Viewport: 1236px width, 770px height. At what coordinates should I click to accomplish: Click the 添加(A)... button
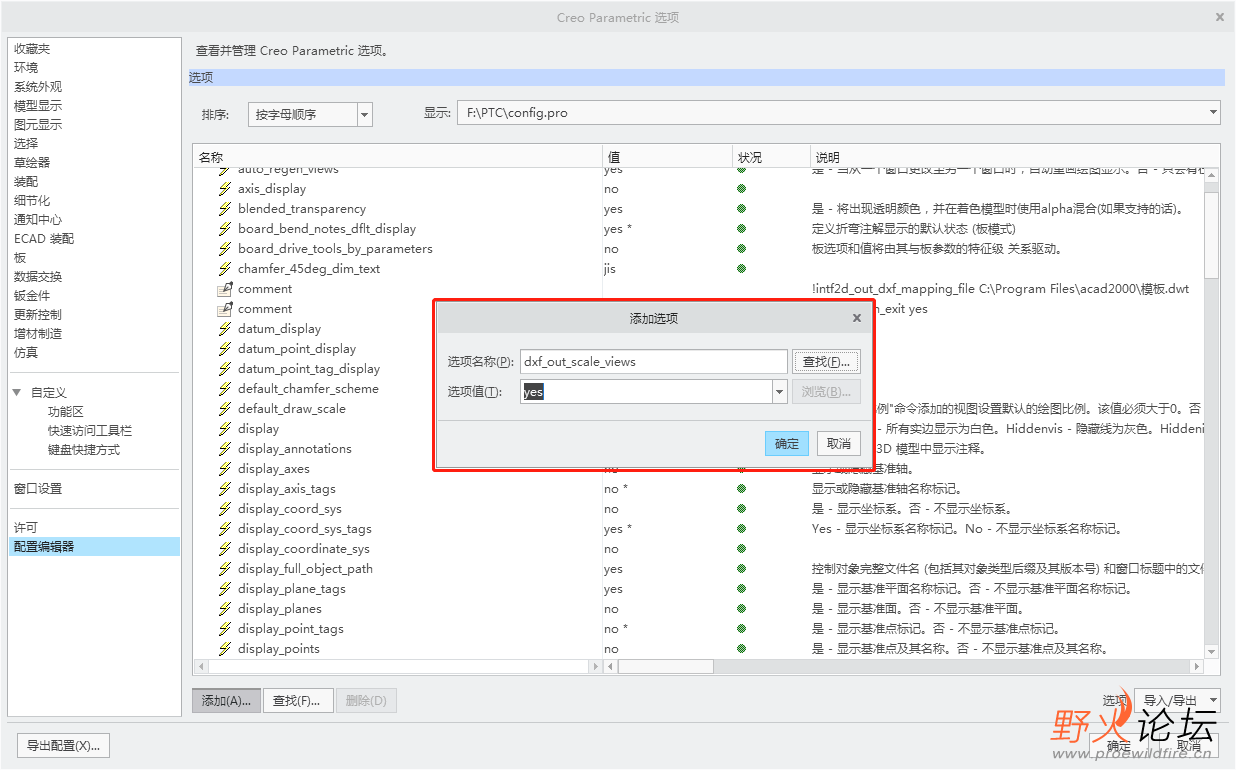pyautogui.click(x=227, y=701)
